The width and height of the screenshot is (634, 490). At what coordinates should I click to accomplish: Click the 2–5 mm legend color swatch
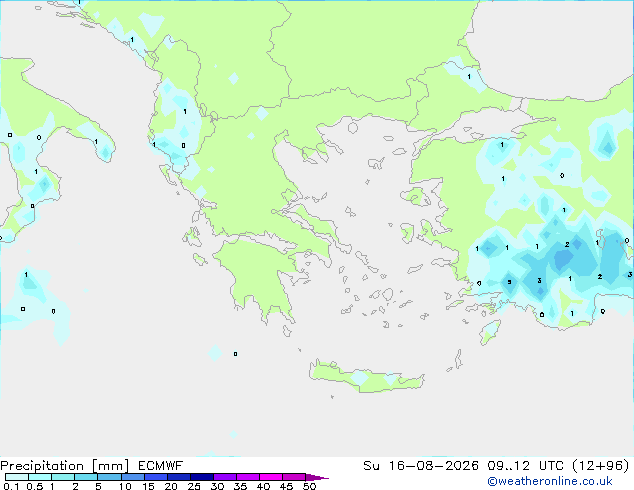pyautogui.click(x=86, y=477)
